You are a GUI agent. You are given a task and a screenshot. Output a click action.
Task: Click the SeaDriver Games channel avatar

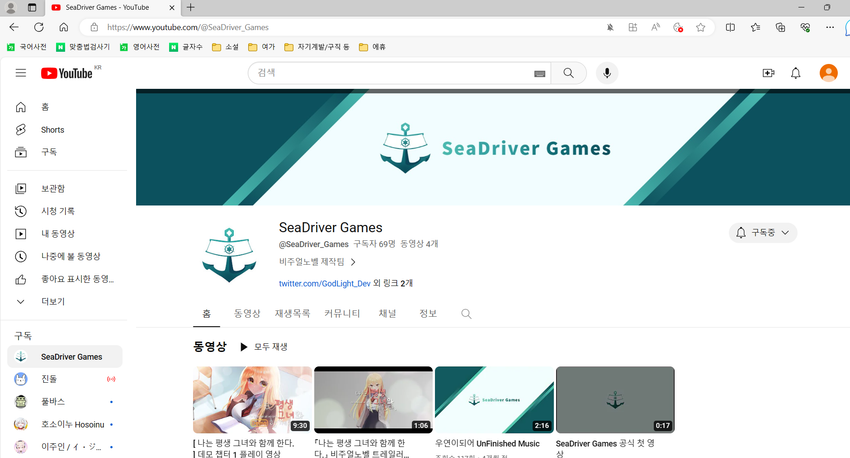[229, 255]
